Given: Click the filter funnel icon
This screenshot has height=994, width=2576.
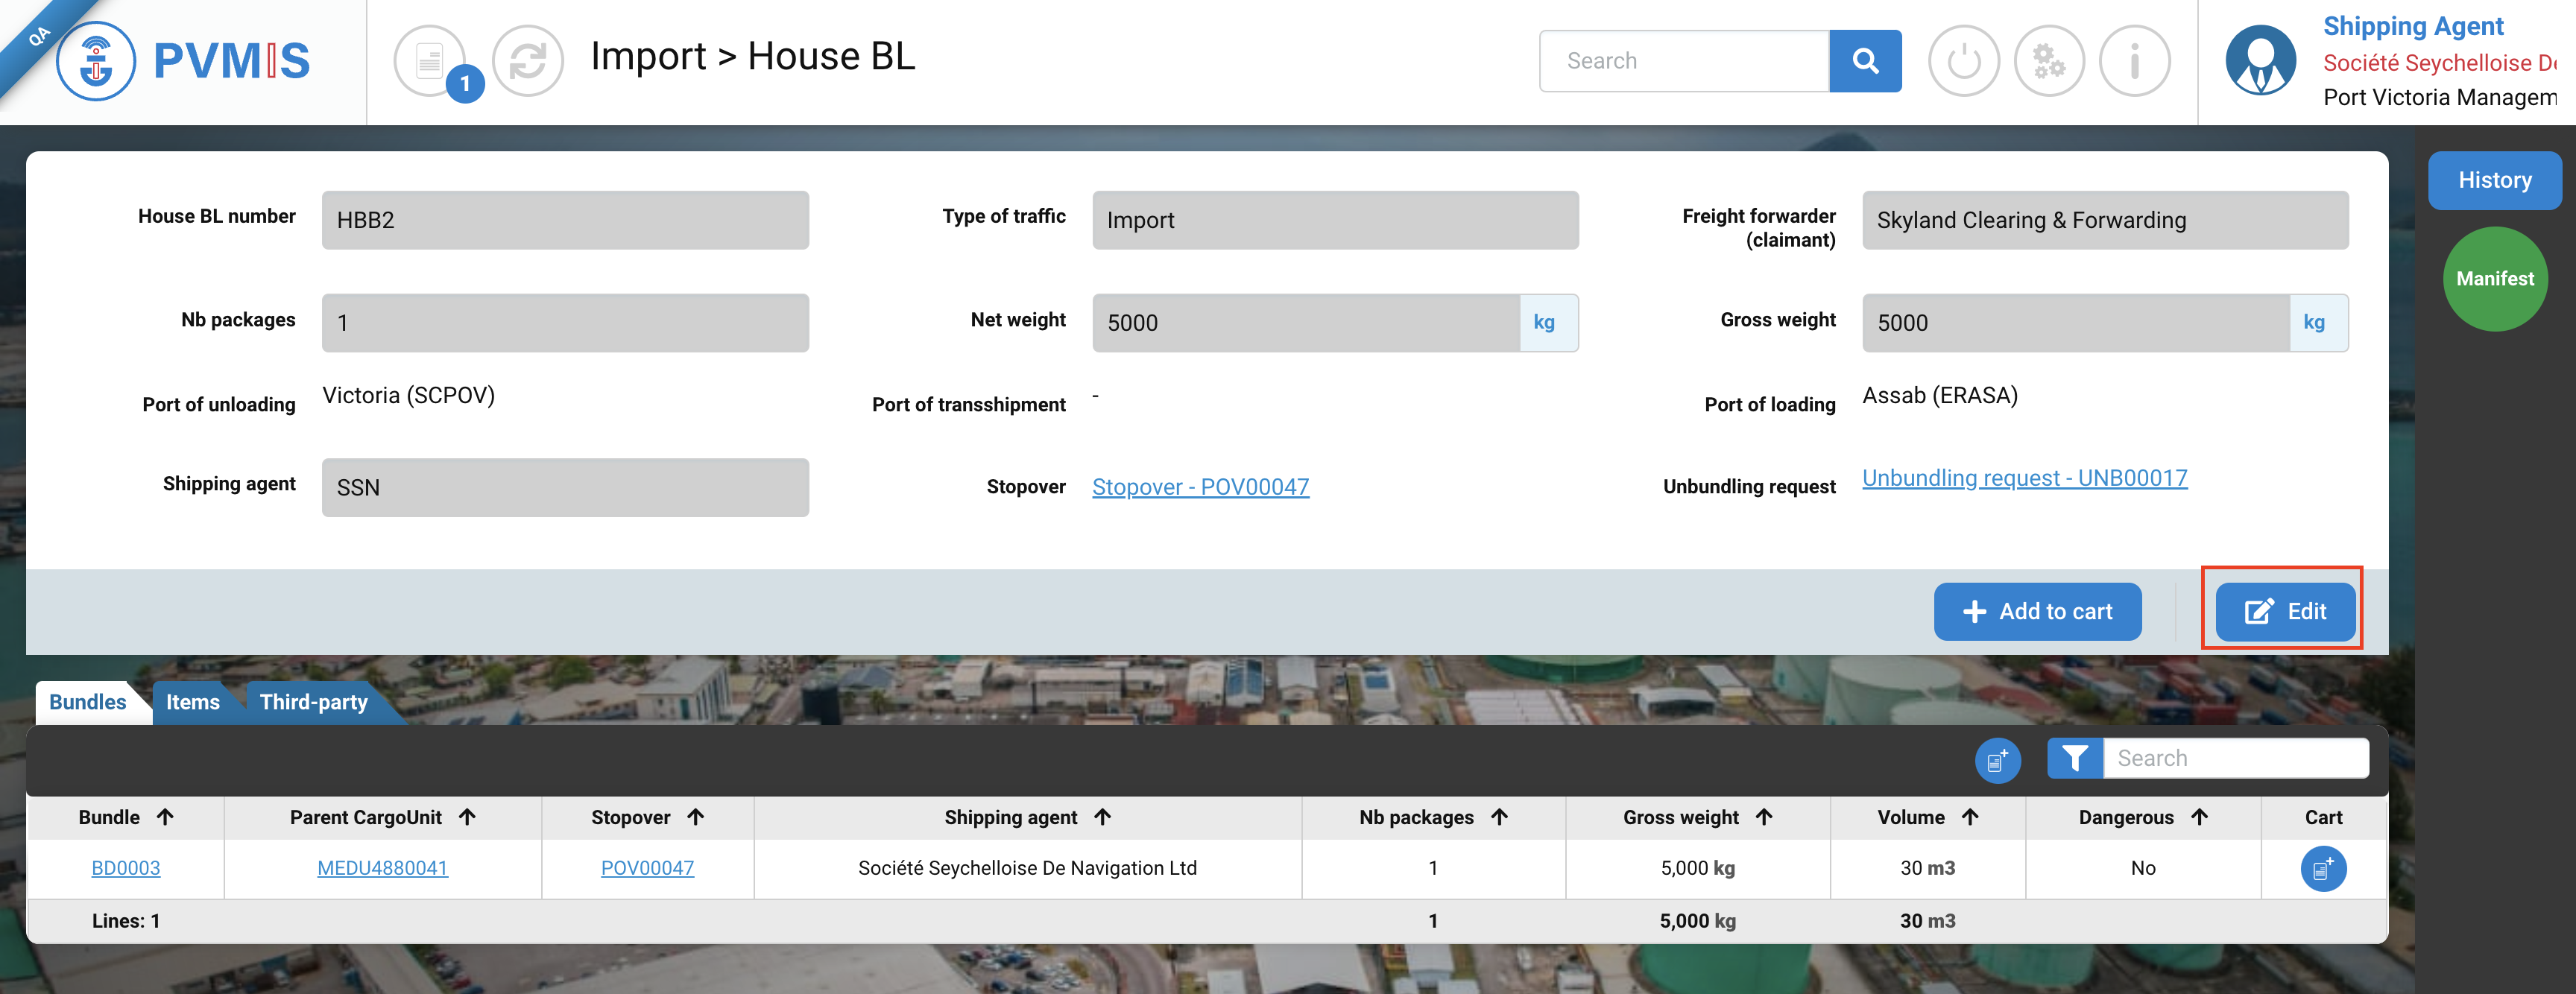Looking at the screenshot, I should point(2074,758).
